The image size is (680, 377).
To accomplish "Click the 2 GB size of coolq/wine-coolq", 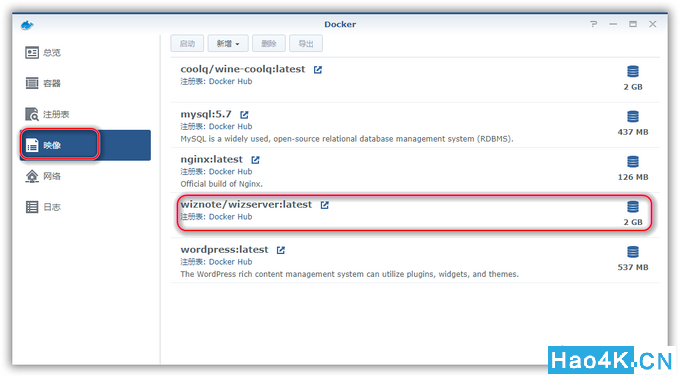I will tap(633, 87).
